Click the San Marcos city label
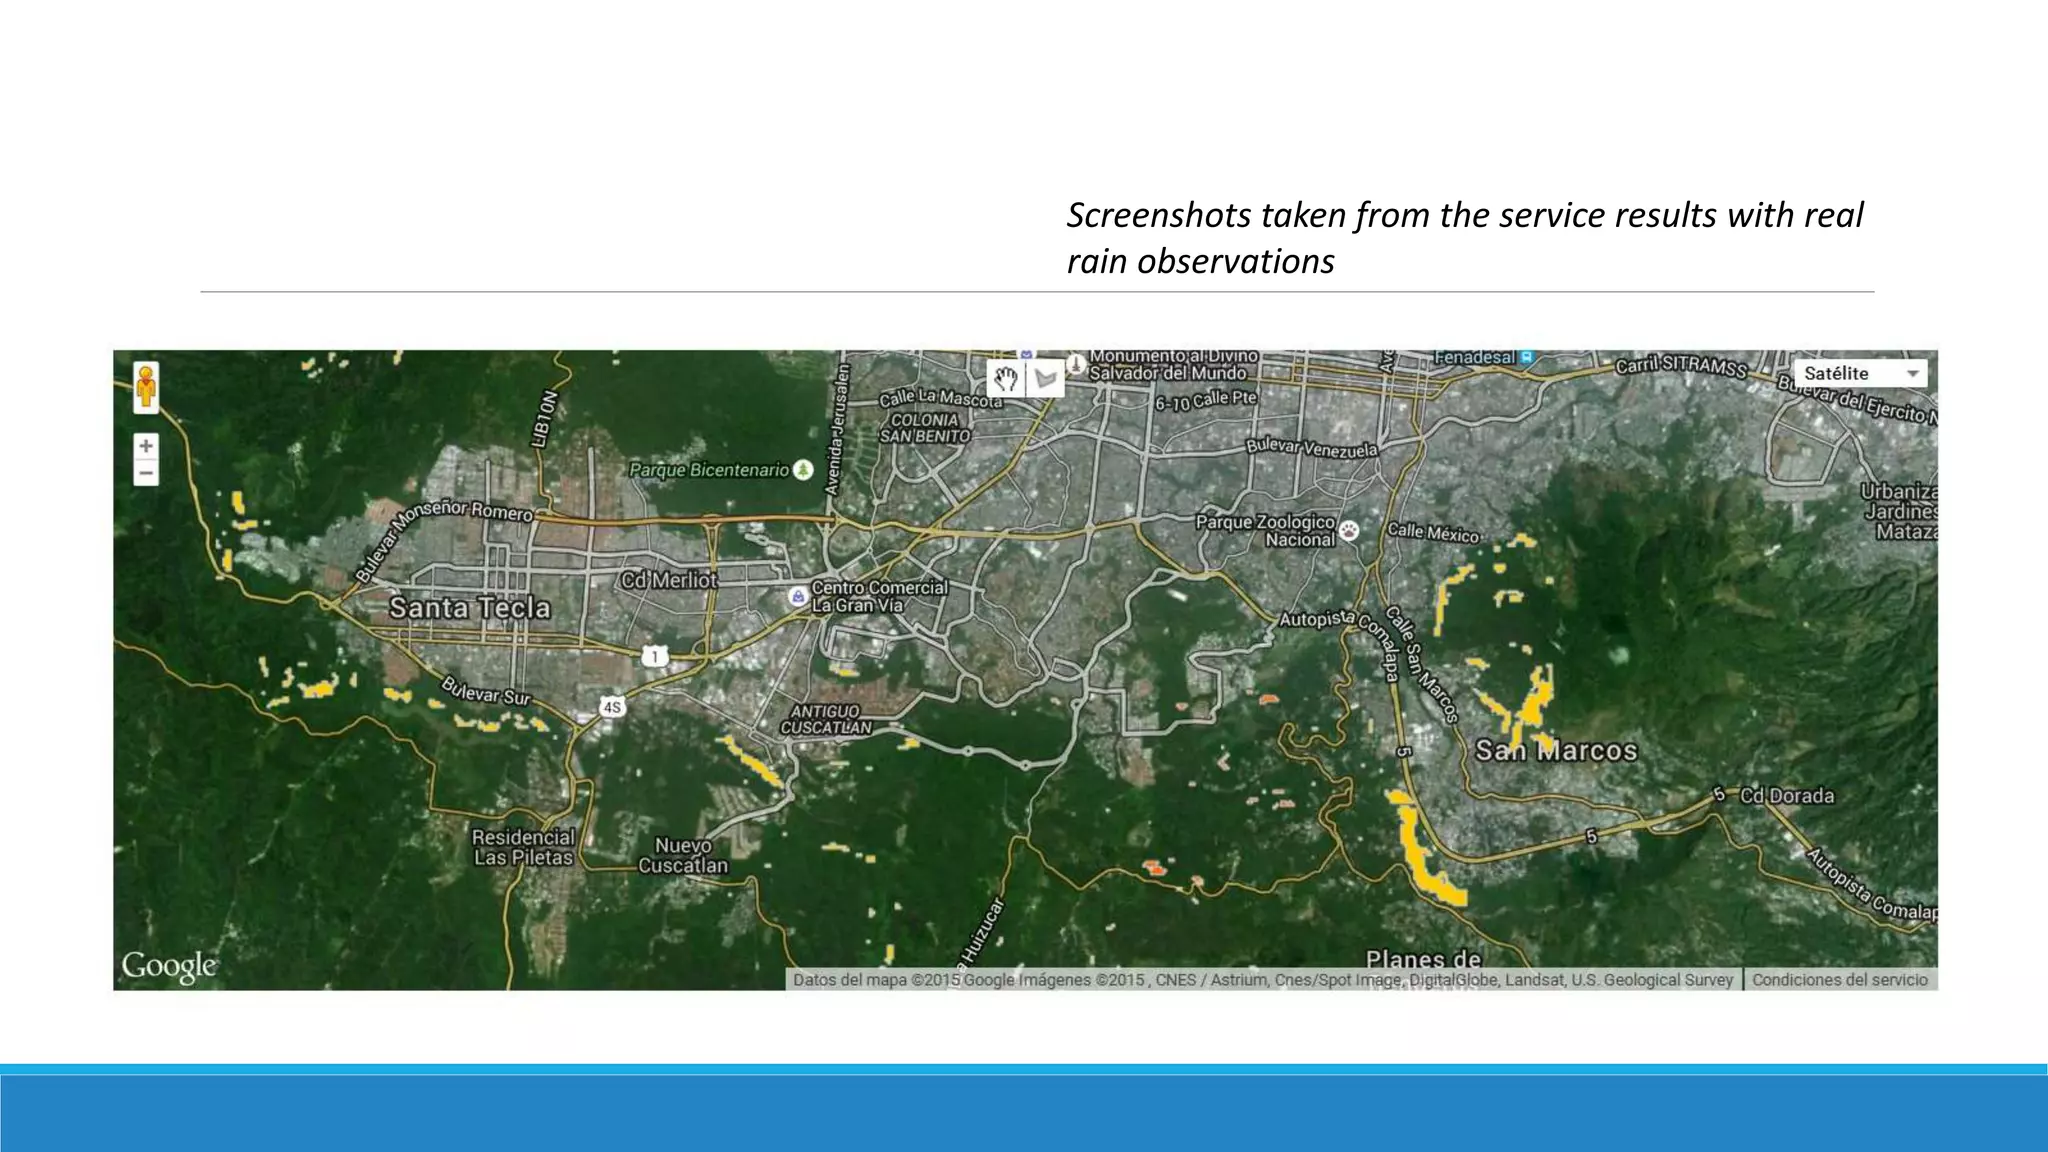Screen dimensions: 2048x1152 pyautogui.click(x=1556, y=751)
